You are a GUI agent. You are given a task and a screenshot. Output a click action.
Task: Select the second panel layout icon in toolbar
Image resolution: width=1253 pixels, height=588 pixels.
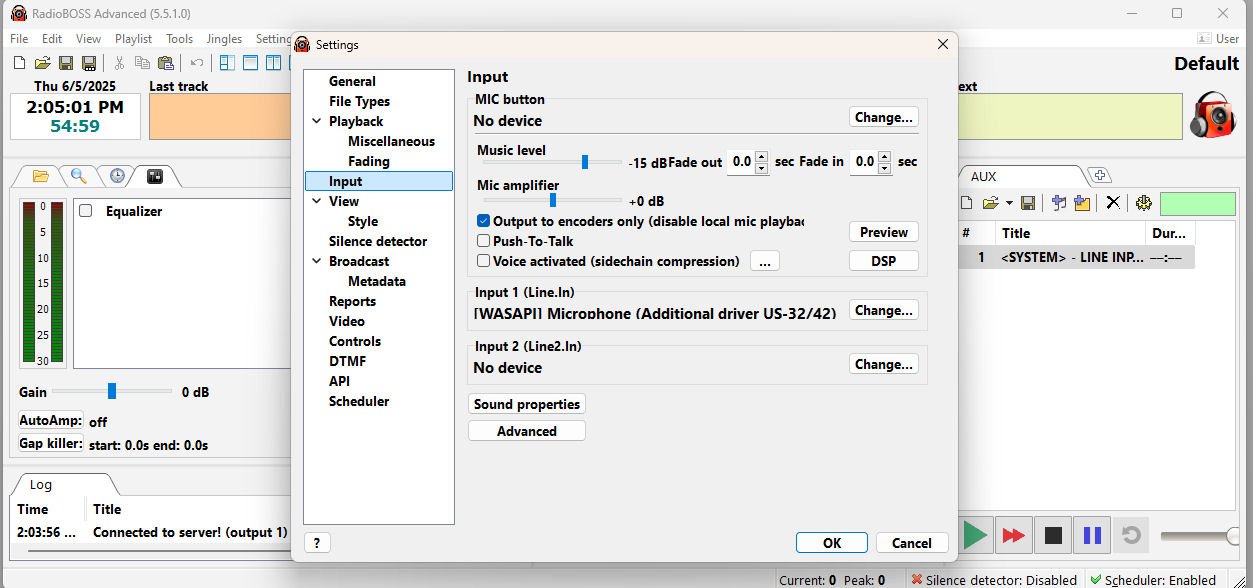pyautogui.click(x=250, y=63)
